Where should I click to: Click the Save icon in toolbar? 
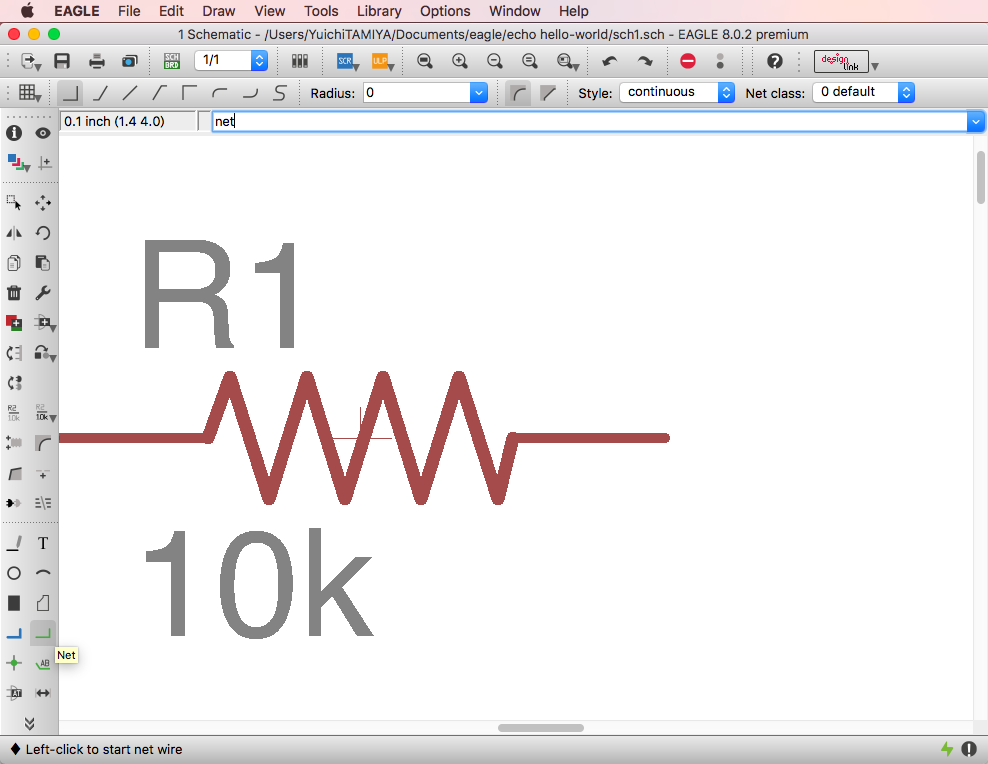click(x=62, y=61)
